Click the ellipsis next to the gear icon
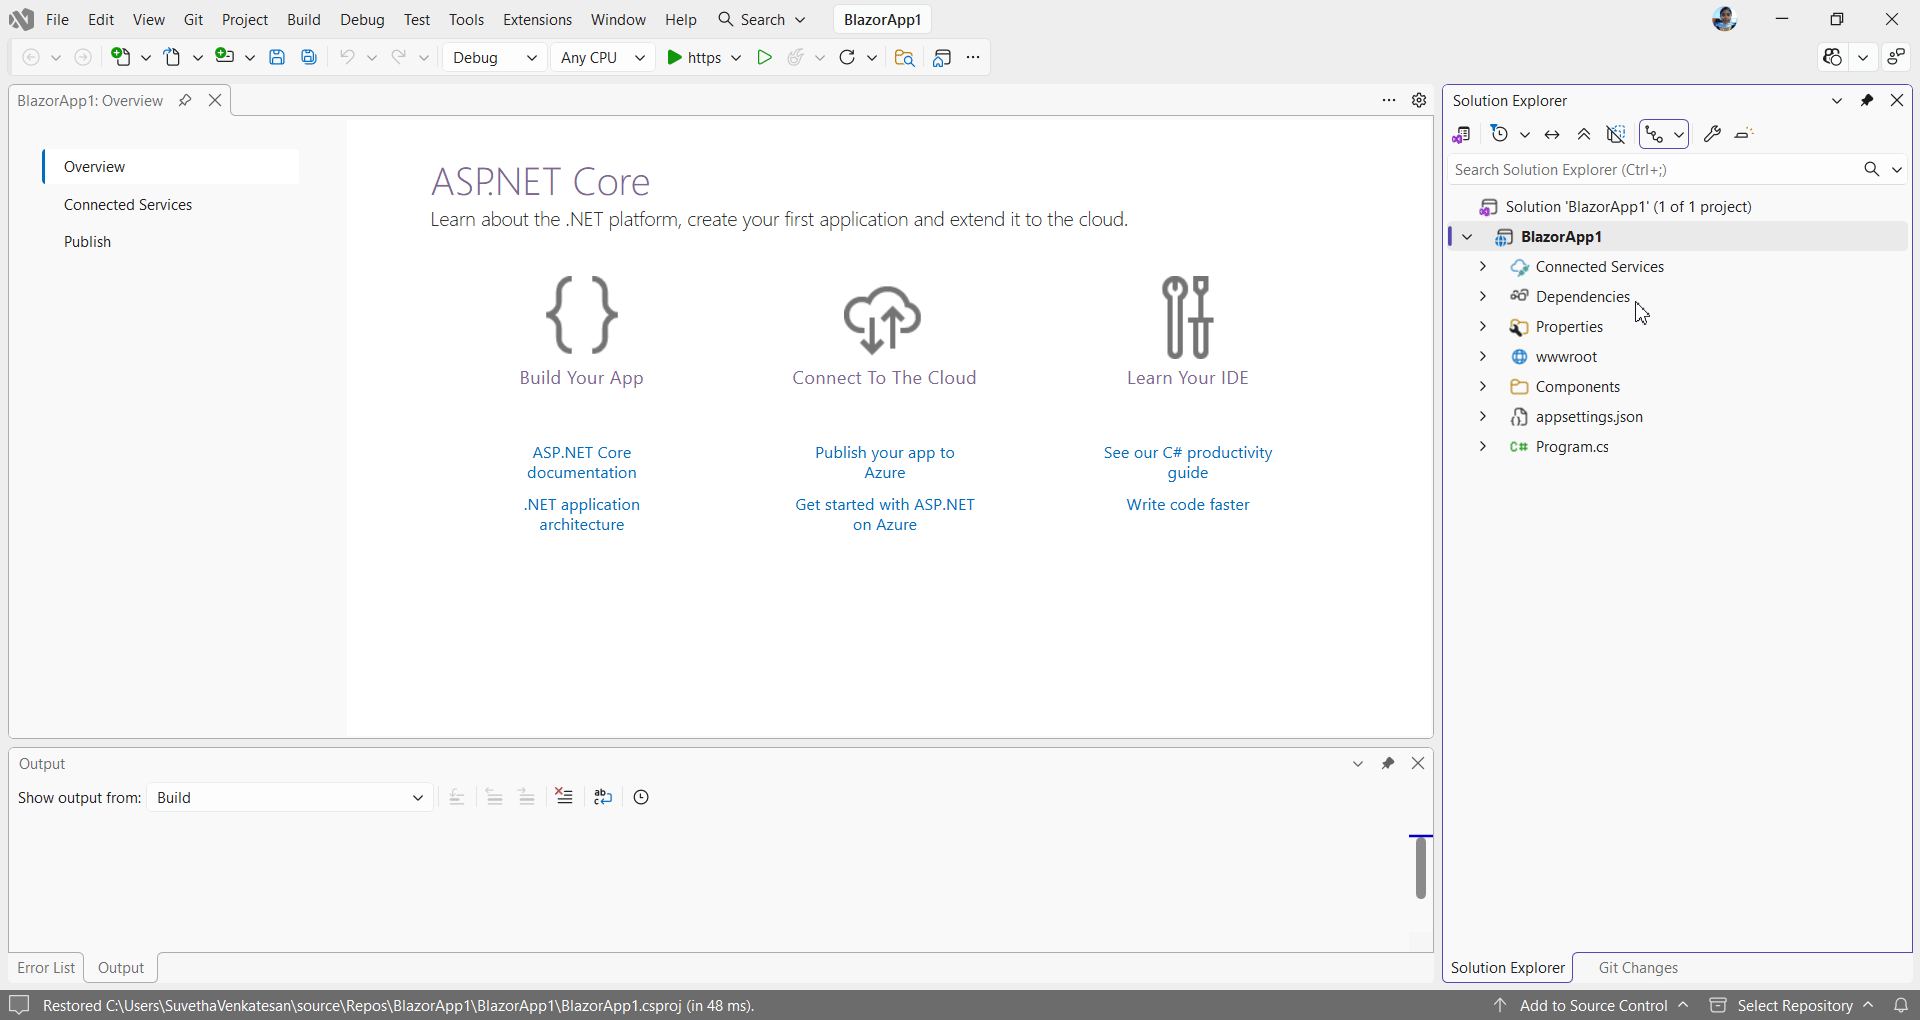1920x1020 pixels. pos(1389,100)
